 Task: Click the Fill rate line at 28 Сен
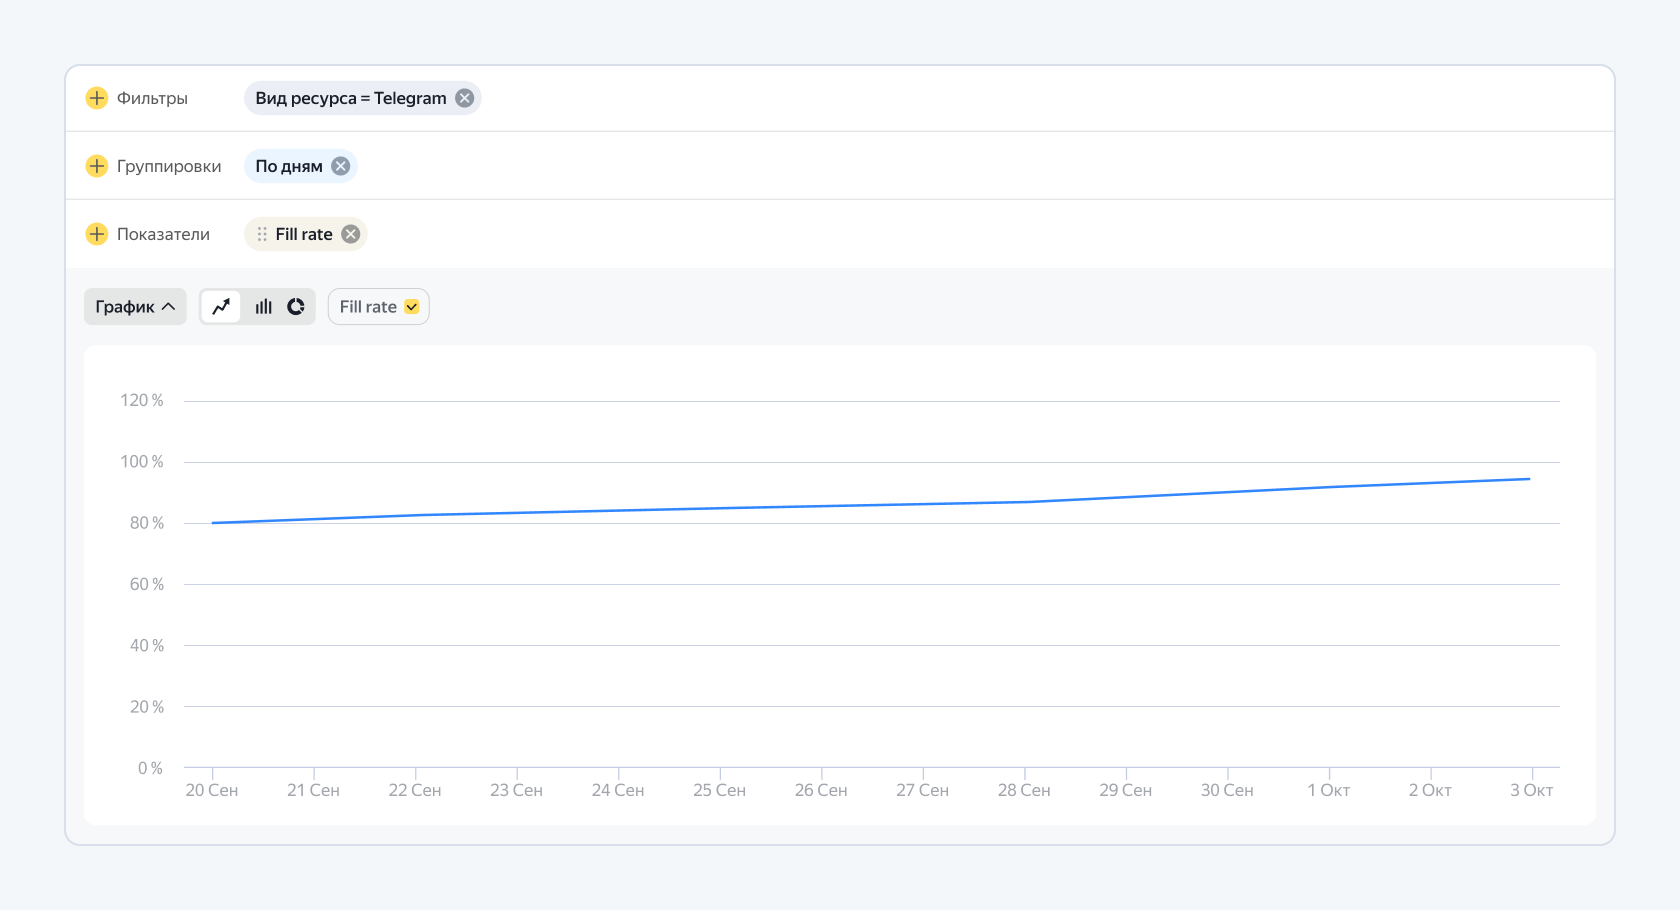click(x=1024, y=502)
